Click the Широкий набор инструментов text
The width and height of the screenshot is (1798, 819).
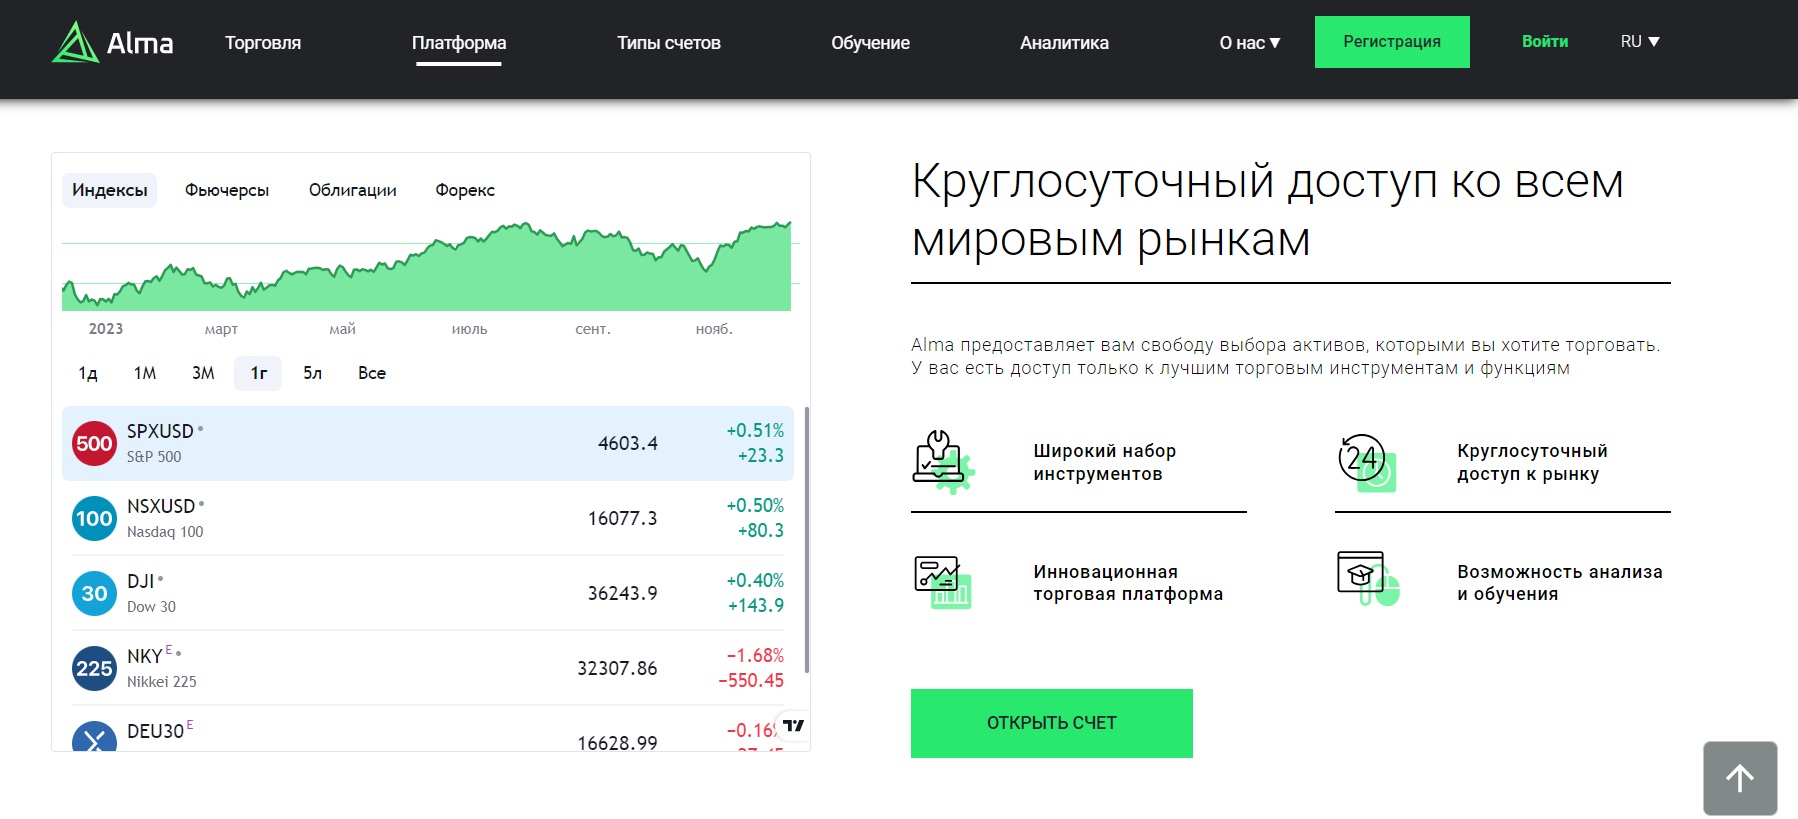click(x=1105, y=462)
